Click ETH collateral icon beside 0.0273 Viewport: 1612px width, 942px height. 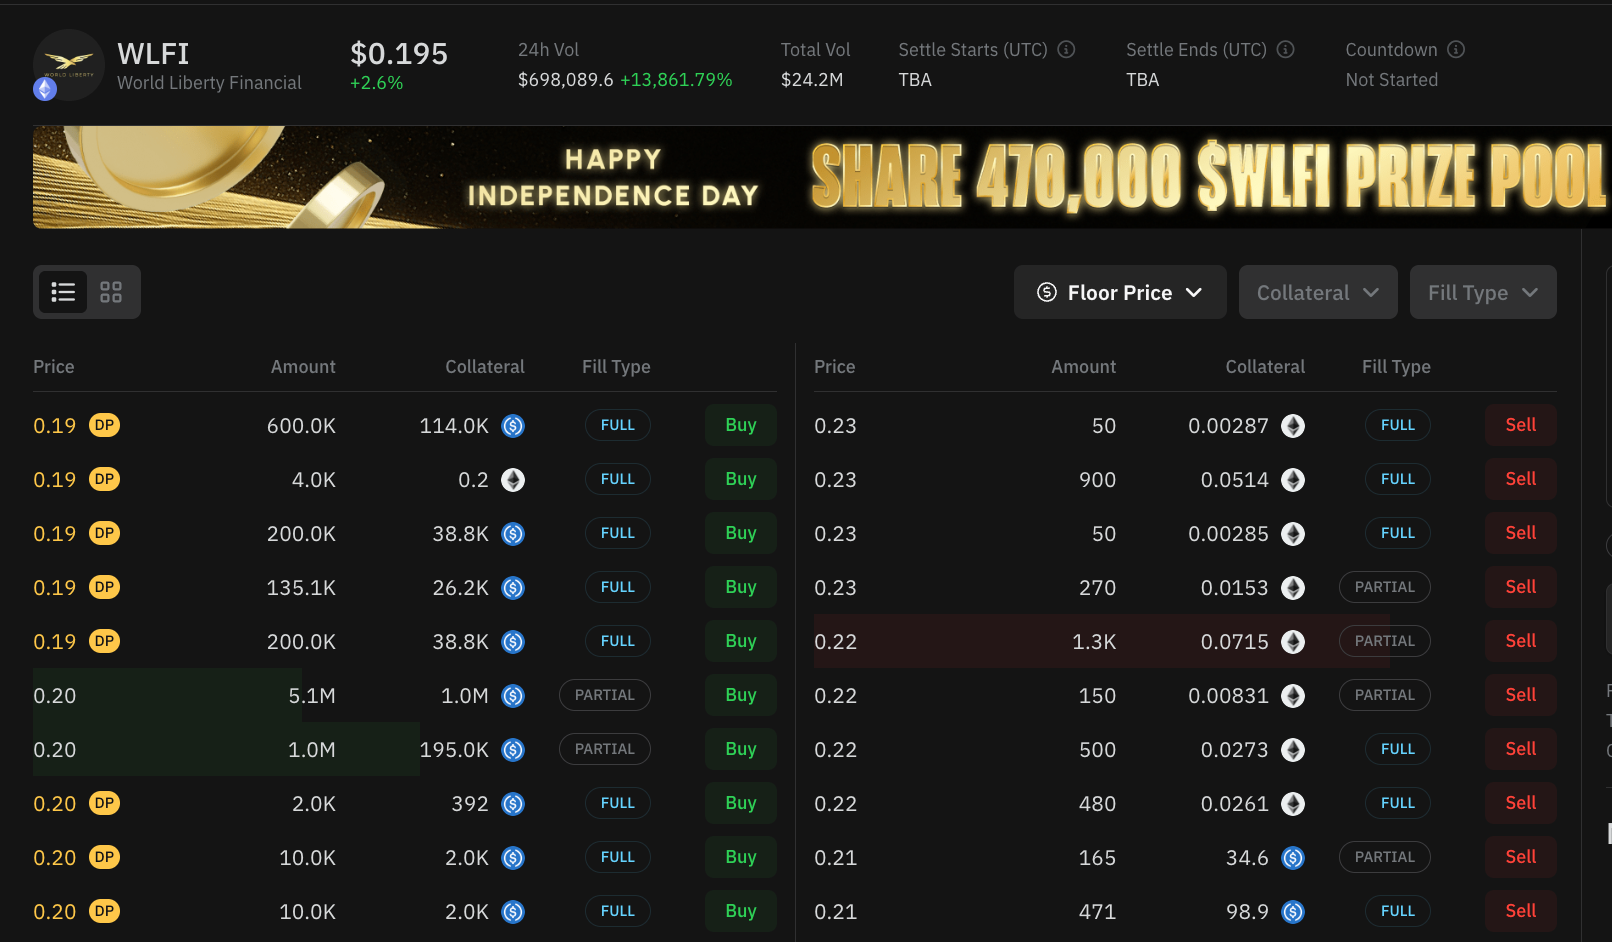tap(1293, 750)
